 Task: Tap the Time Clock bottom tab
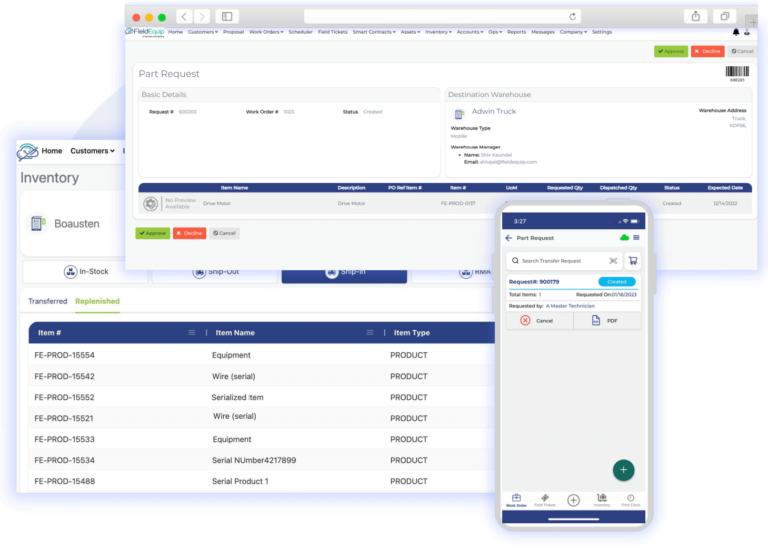tap(630, 500)
